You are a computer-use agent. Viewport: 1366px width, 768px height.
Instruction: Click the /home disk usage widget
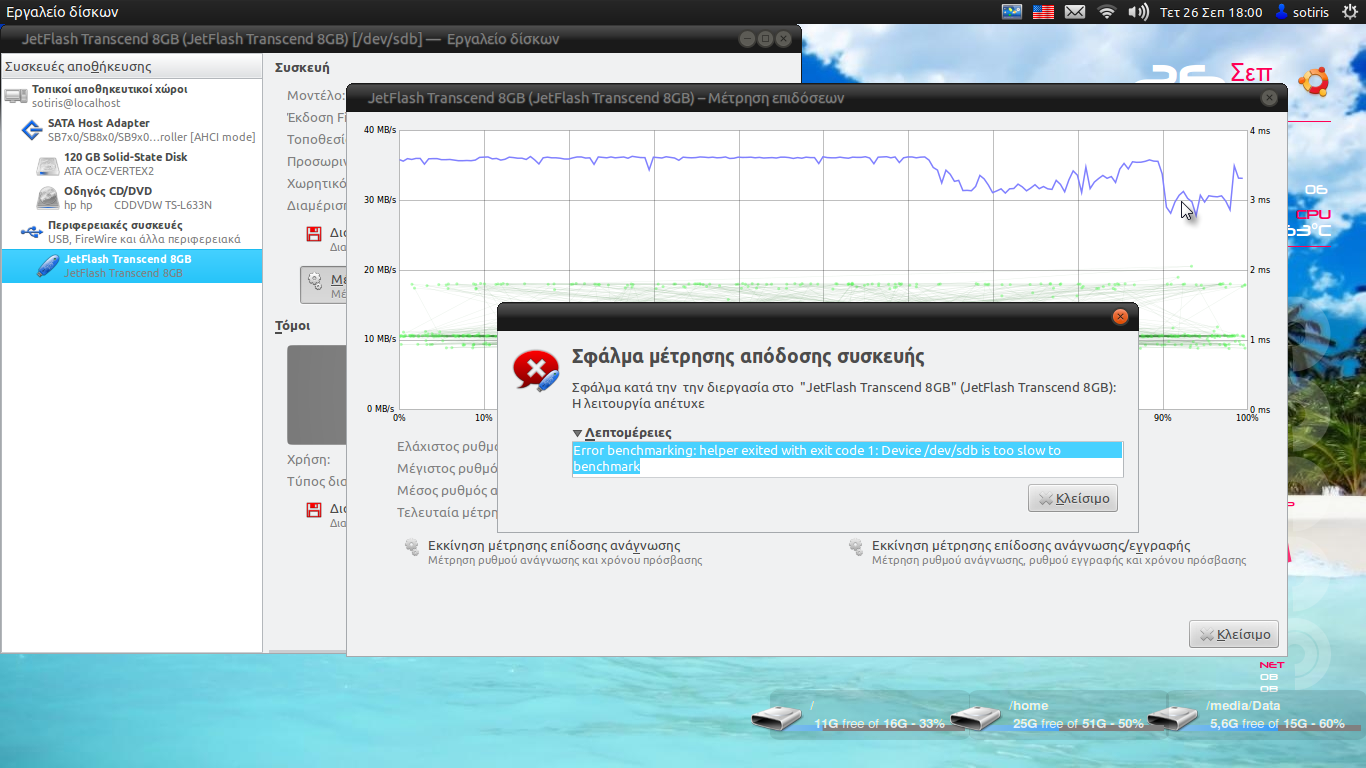[1065, 716]
